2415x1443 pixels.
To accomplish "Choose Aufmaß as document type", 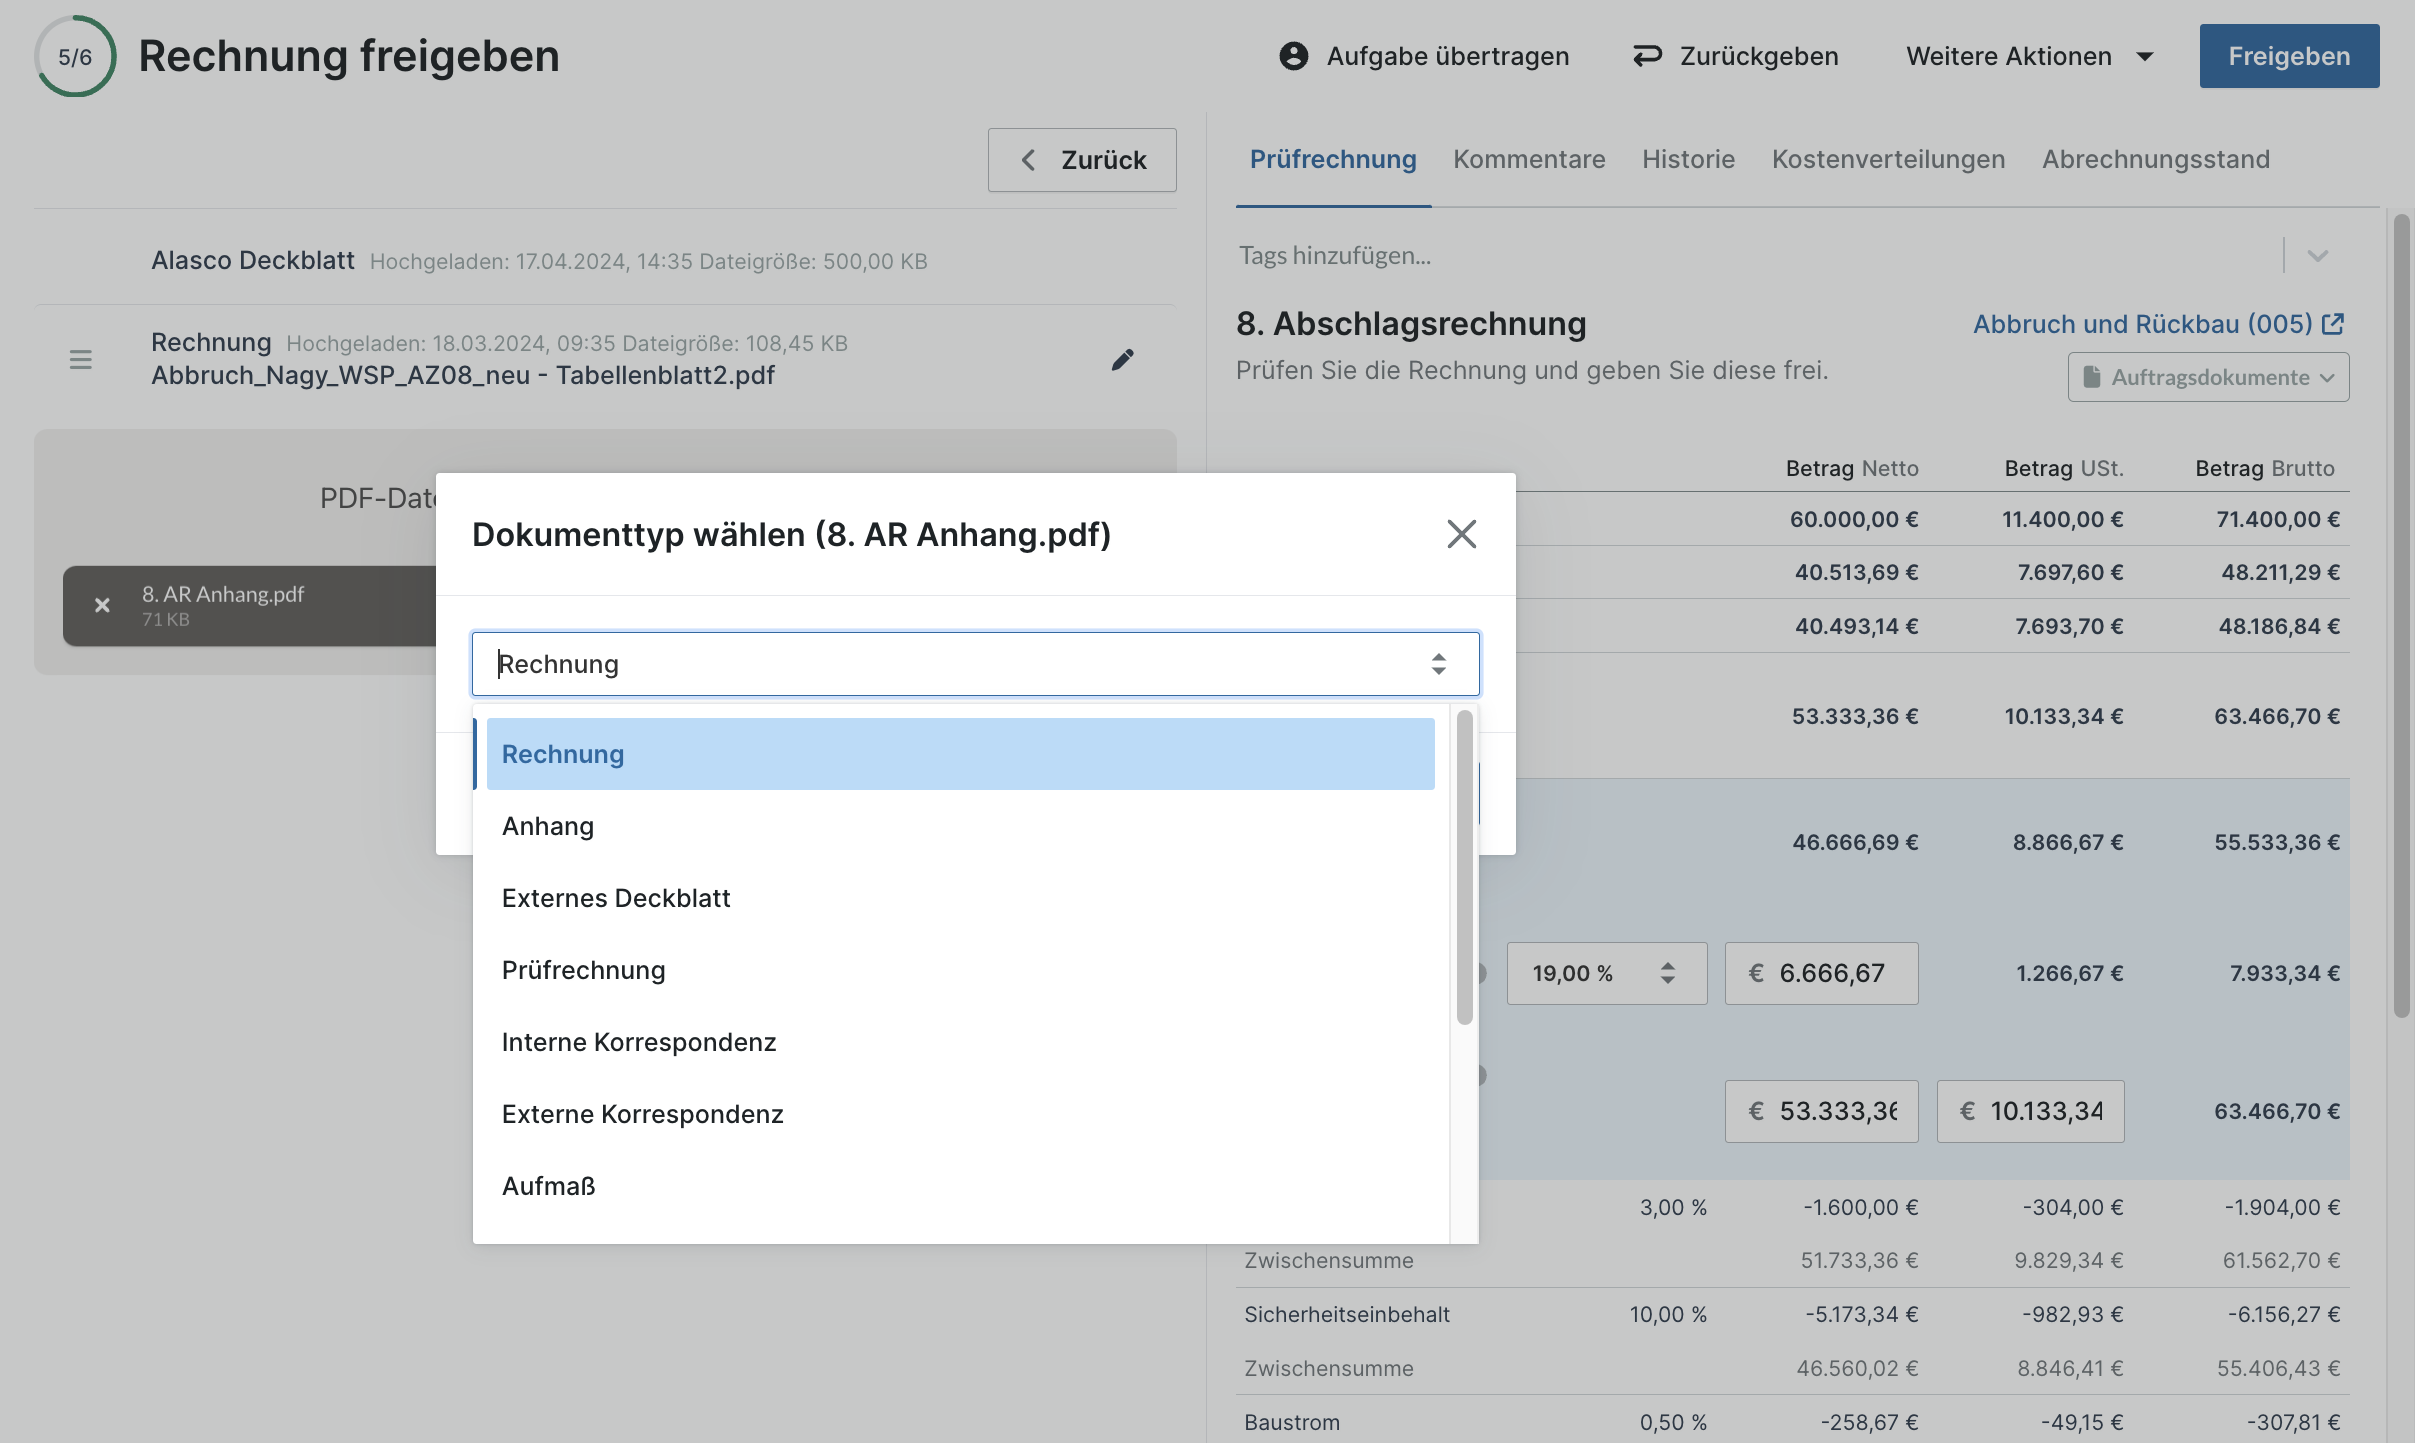I will click(960, 1186).
